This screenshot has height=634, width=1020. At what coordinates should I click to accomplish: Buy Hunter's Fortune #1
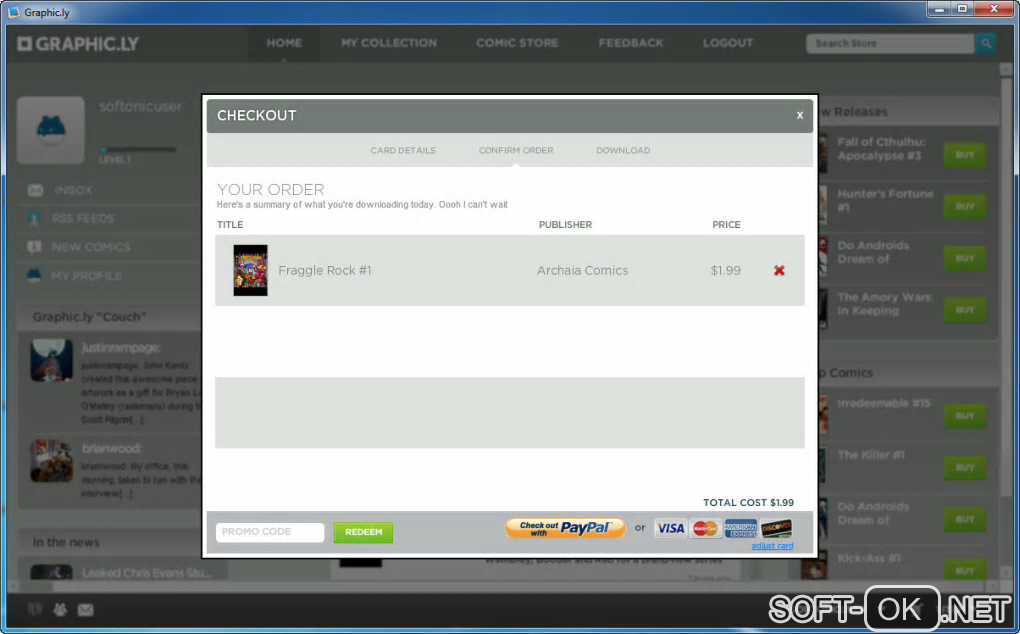[x=965, y=207]
